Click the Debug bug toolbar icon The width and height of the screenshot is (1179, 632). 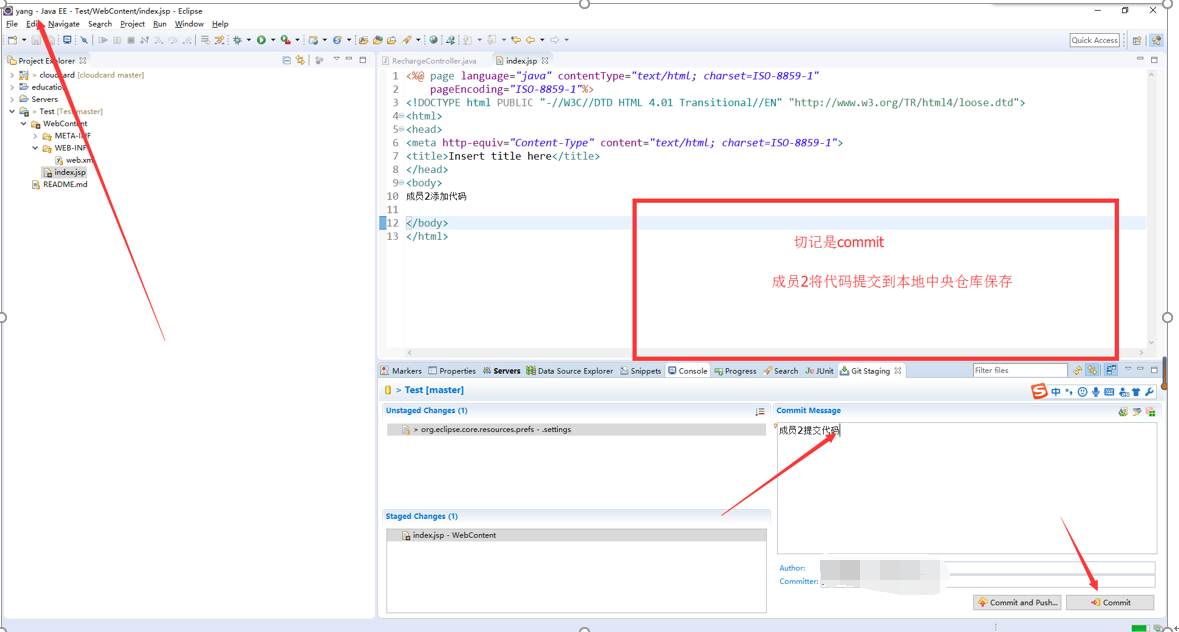tap(237, 40)
